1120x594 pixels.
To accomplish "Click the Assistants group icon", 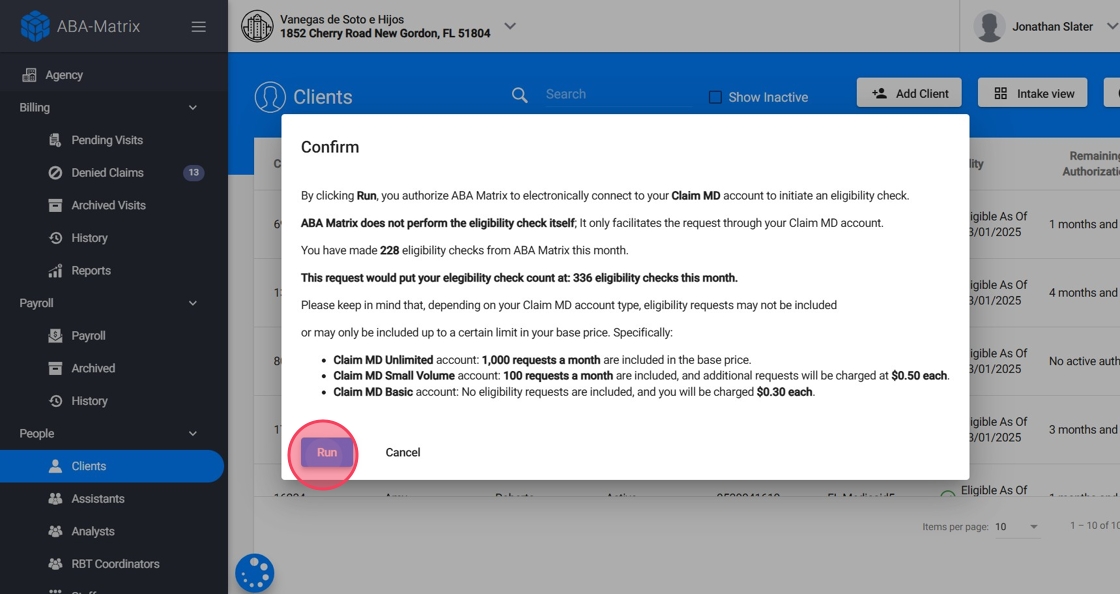I will [55, 499].
